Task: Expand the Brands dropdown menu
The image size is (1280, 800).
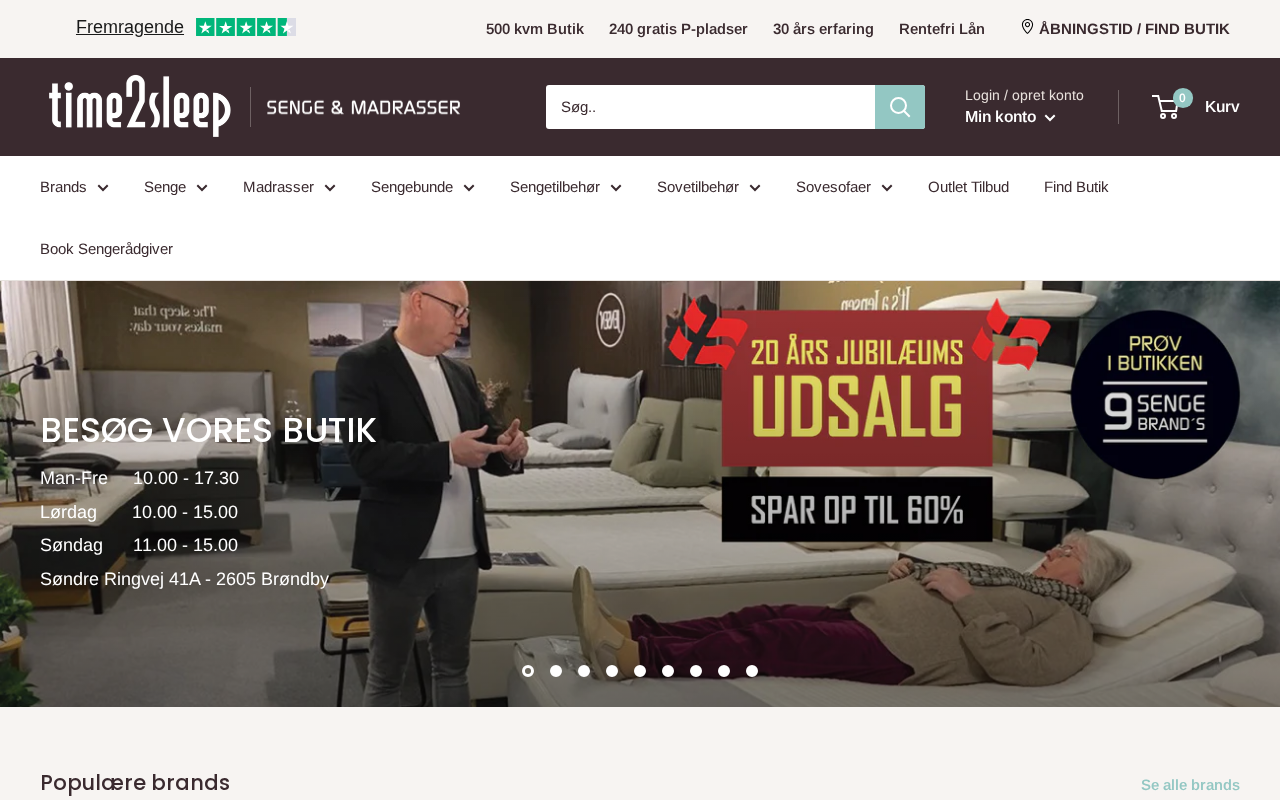Action: [74, 187]
